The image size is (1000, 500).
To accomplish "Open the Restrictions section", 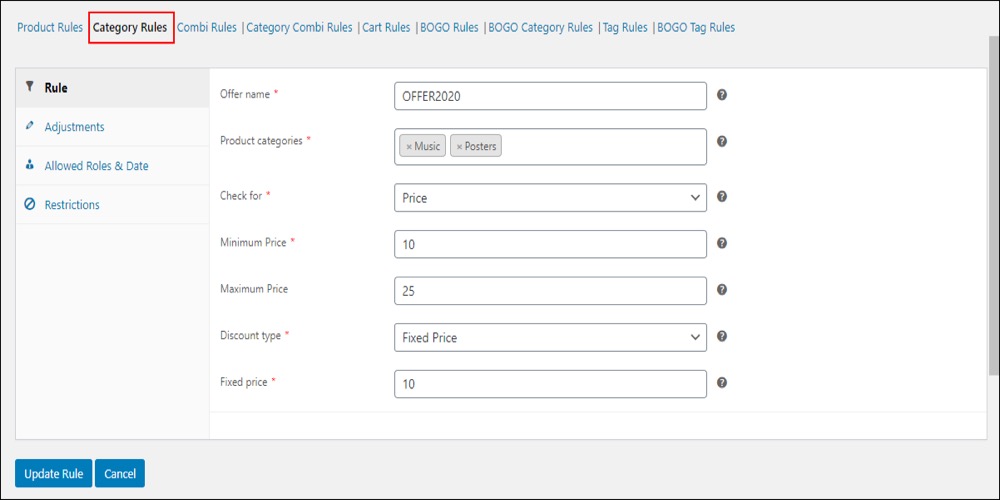I will point(112,205).
